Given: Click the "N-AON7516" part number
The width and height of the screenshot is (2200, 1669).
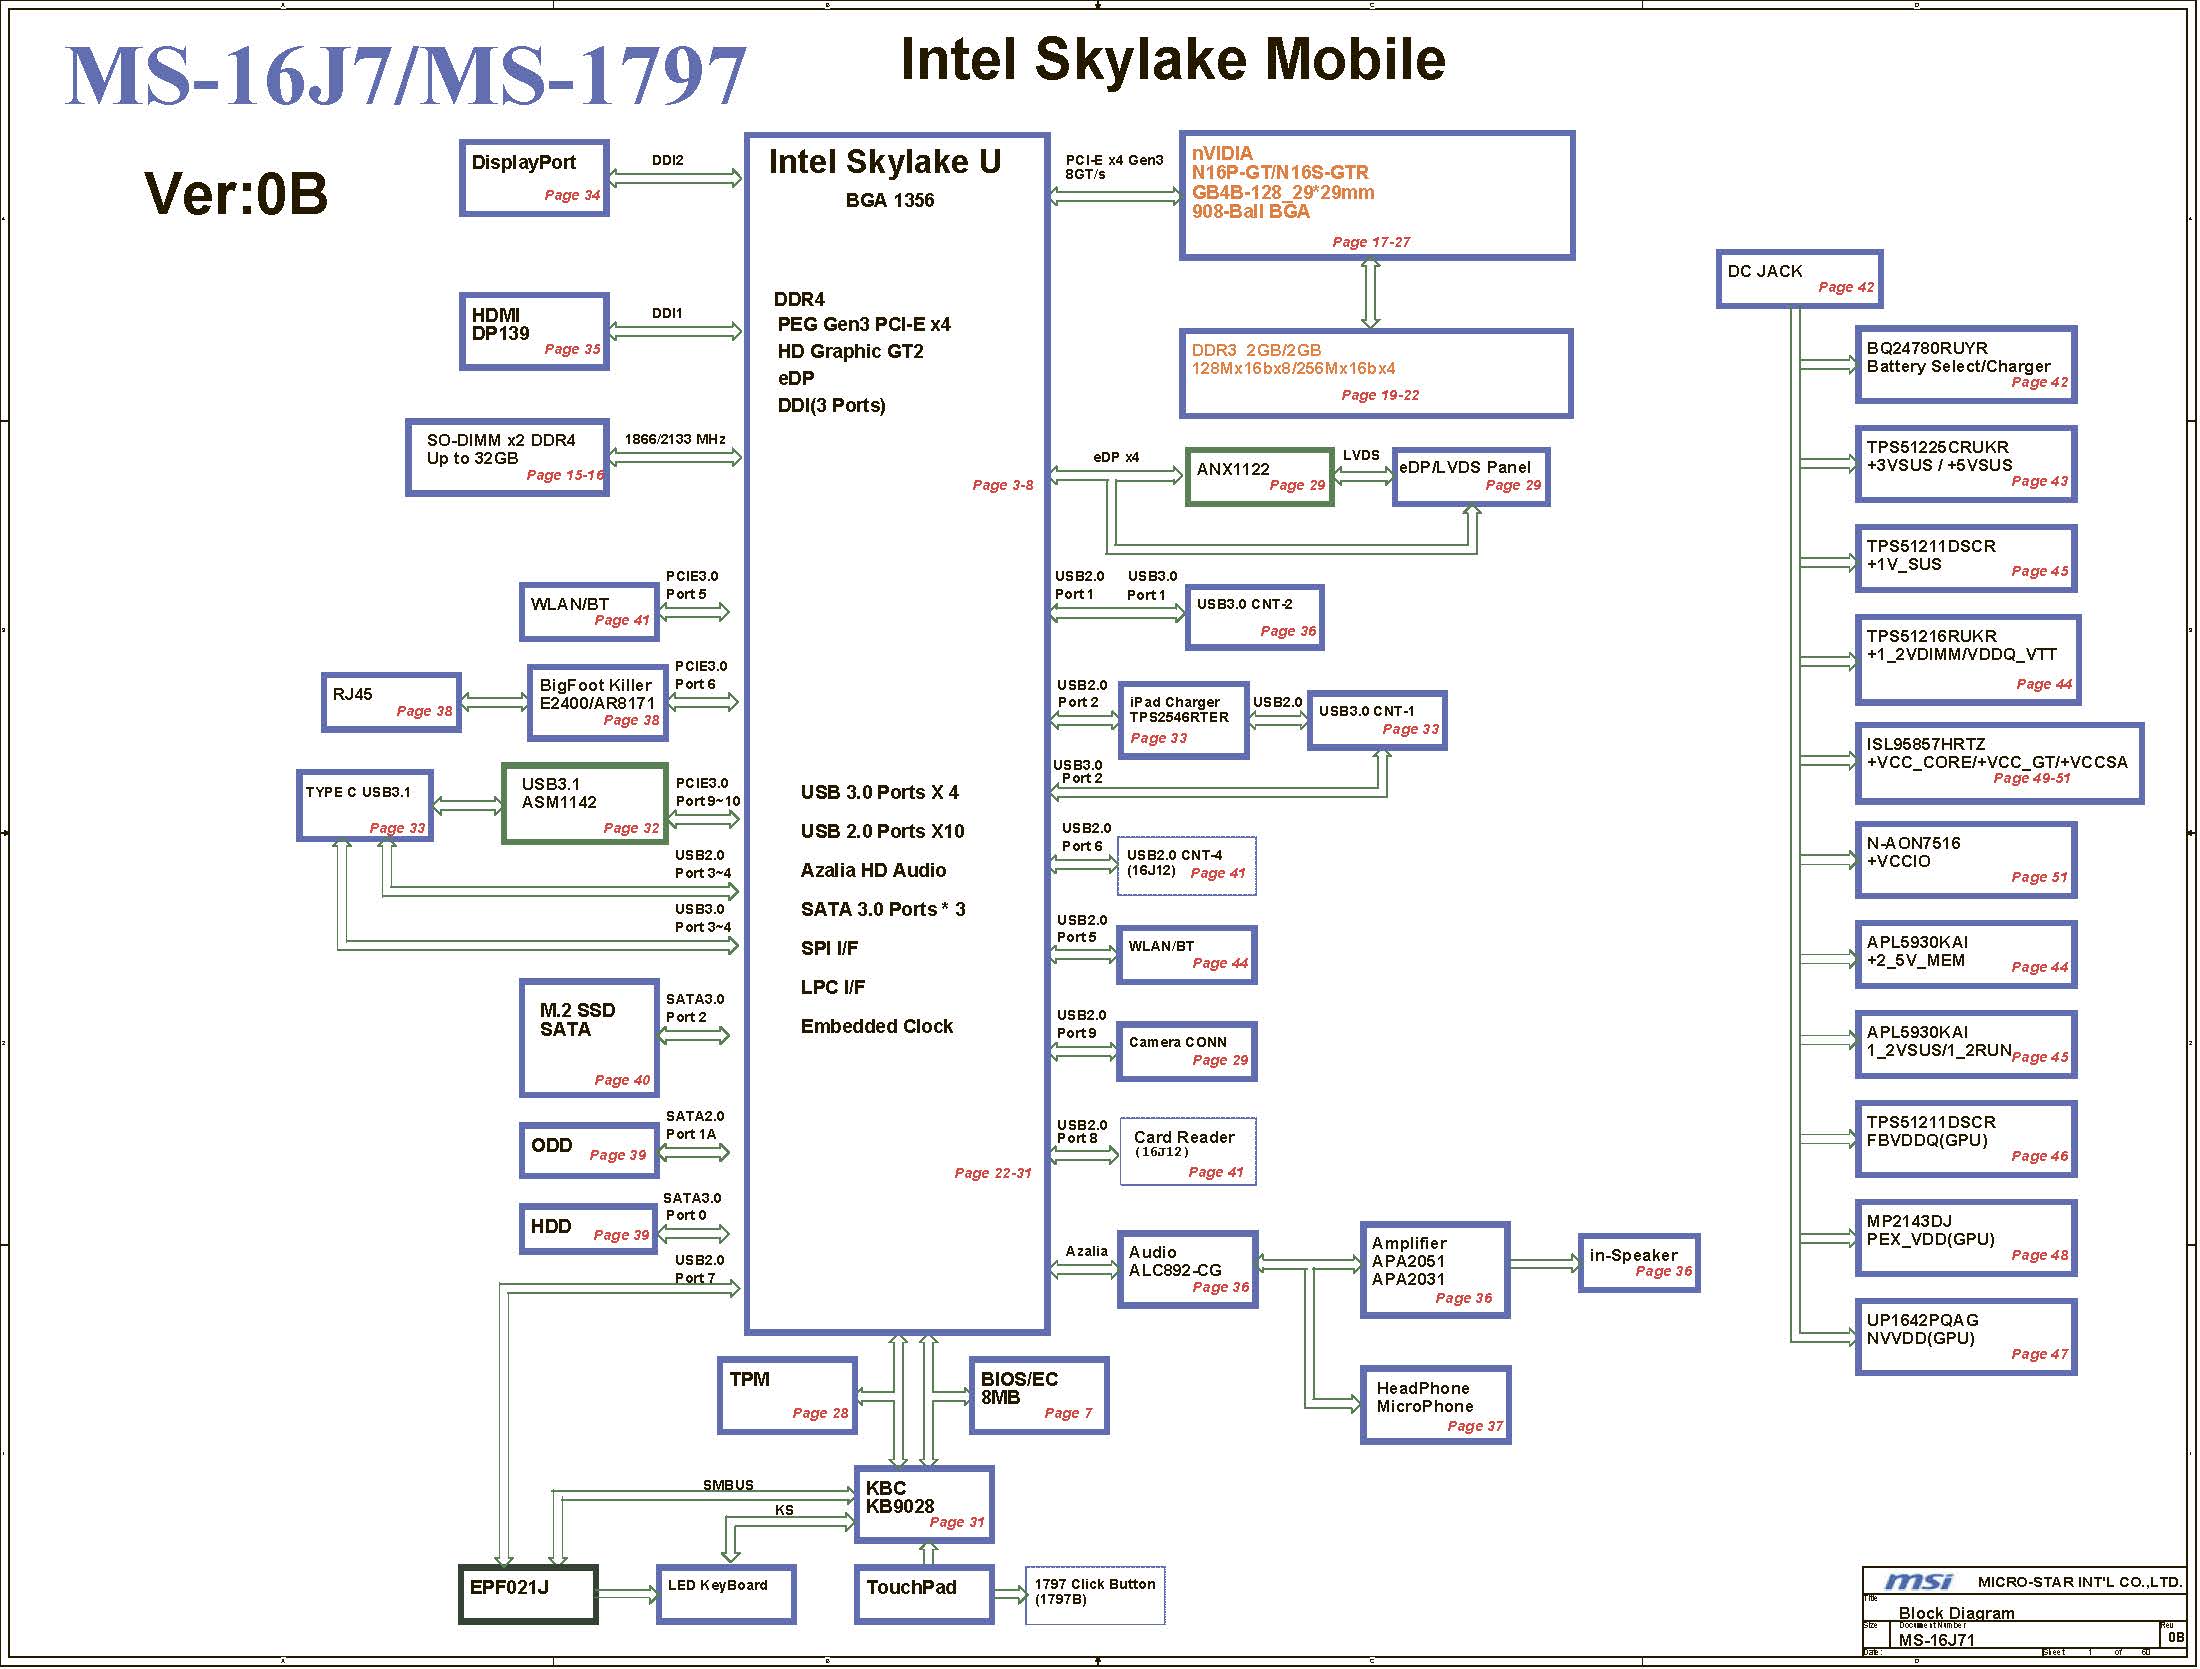Looking at the screenshot, I should click(1914, 843).
